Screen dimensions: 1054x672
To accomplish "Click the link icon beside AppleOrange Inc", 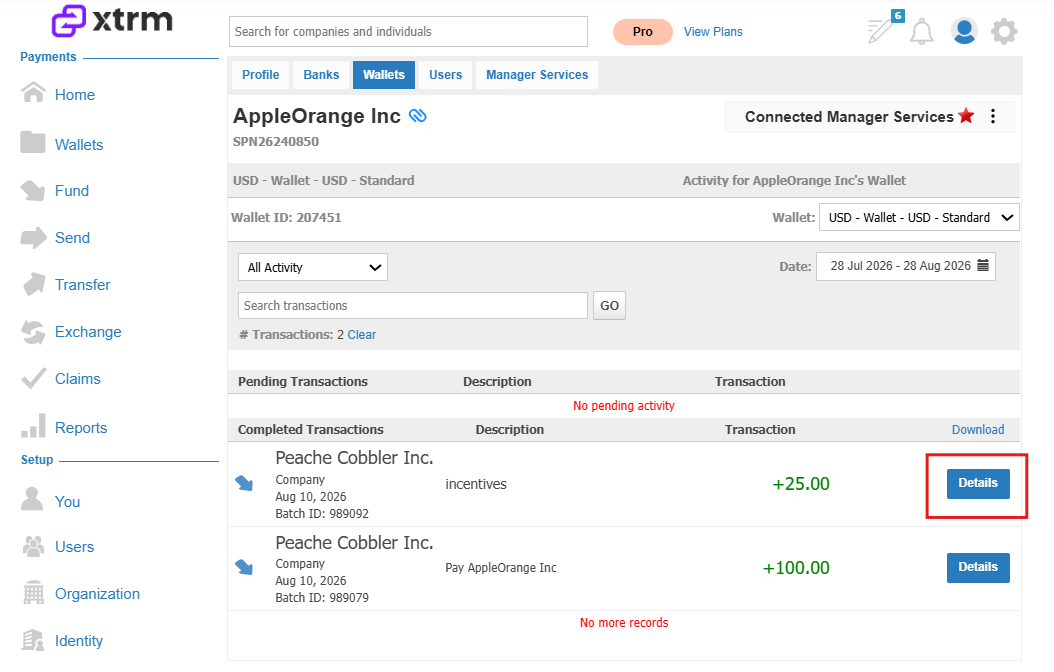I will (x=418, y=116).
